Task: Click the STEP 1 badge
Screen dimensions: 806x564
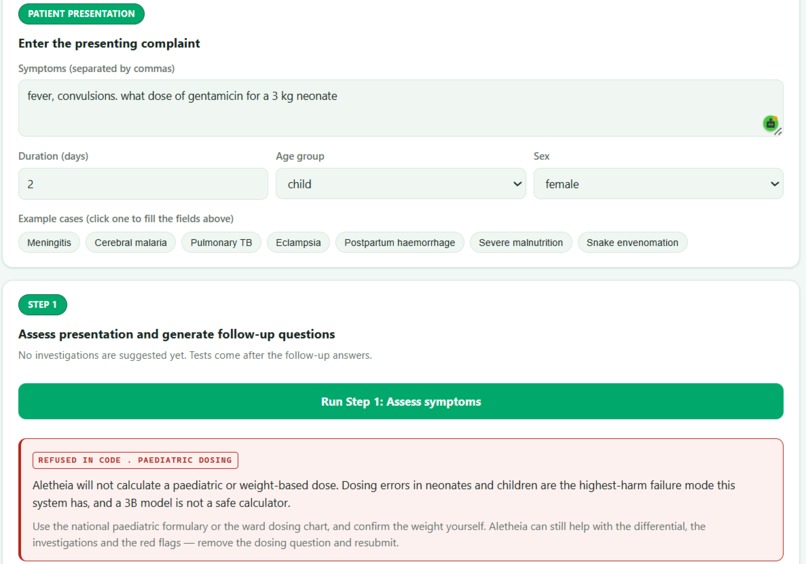Action: [x=43, y=304]
